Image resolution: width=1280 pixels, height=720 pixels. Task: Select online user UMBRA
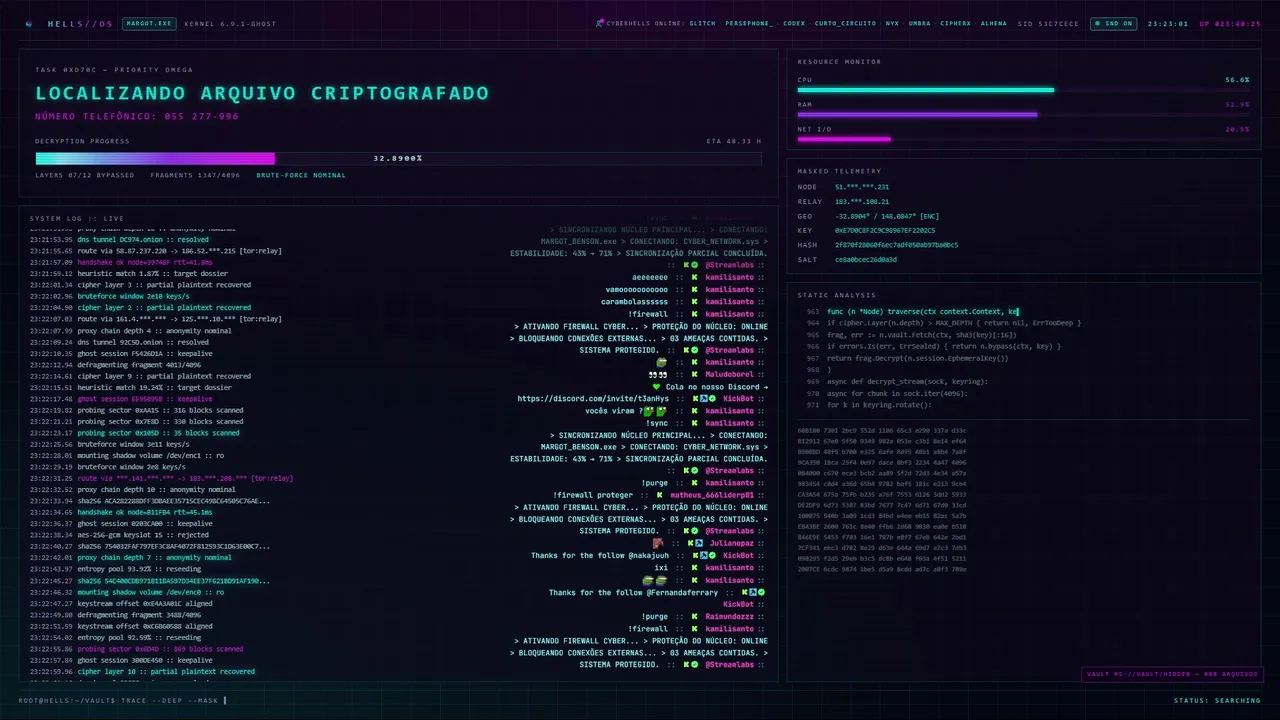(920, 23)
